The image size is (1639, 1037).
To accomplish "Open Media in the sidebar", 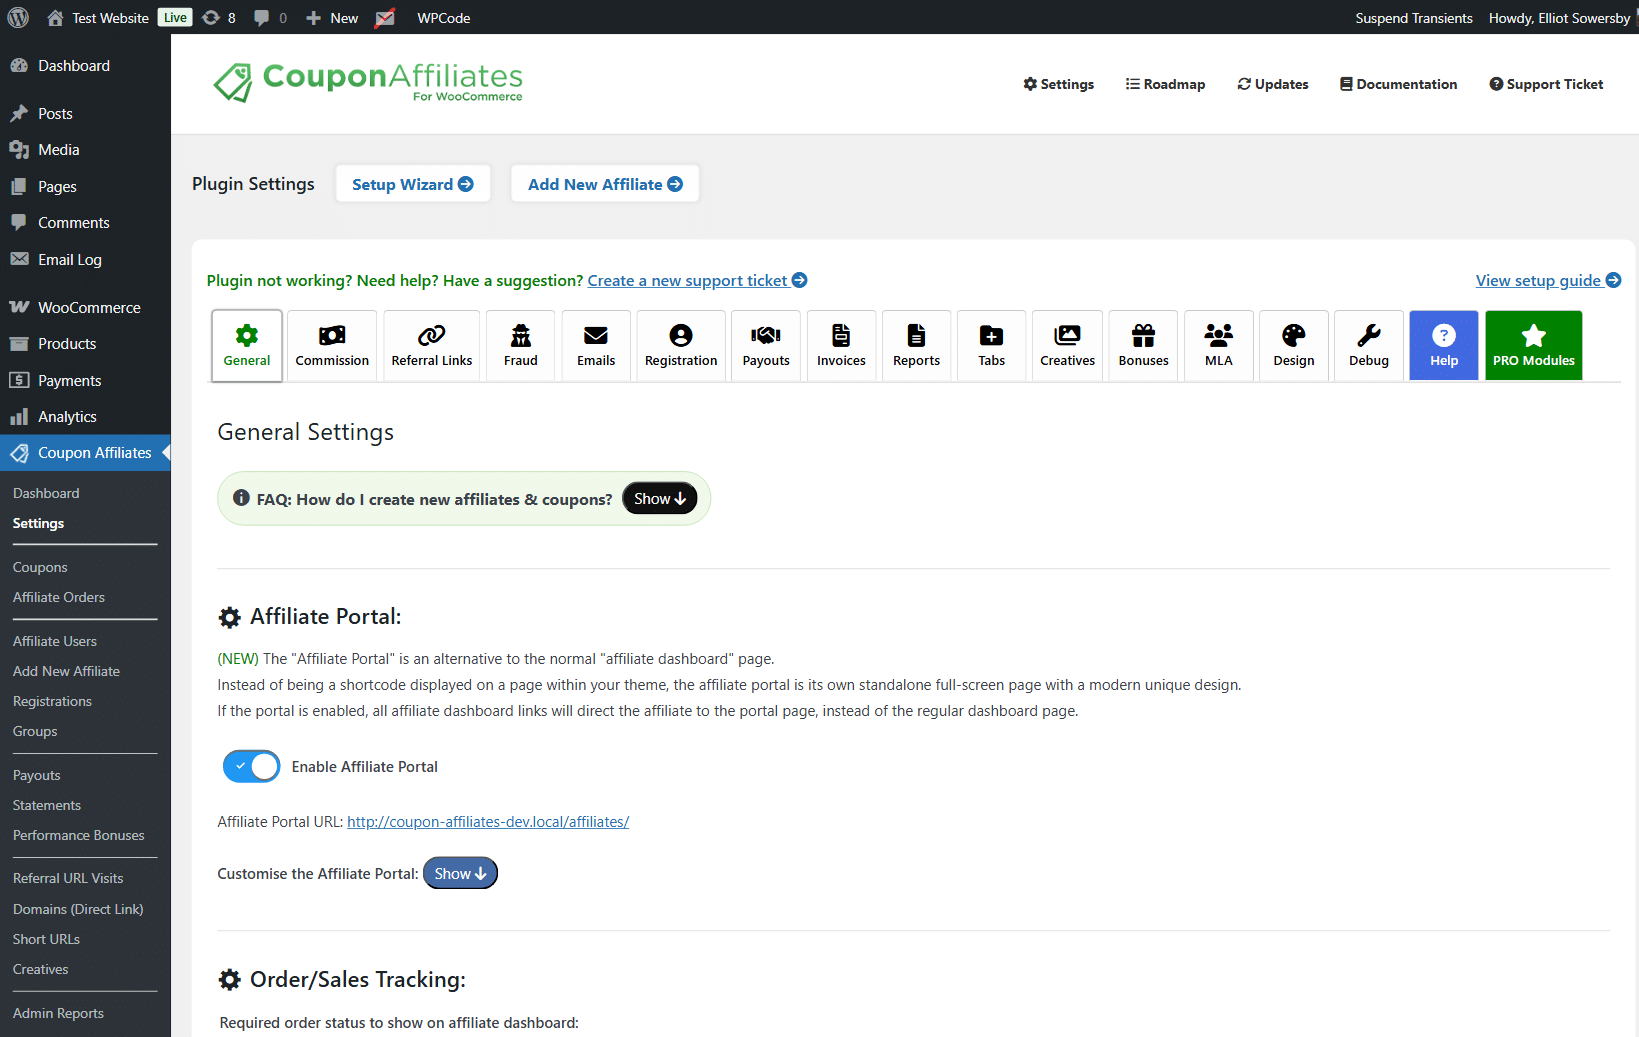I will (85, 150).
